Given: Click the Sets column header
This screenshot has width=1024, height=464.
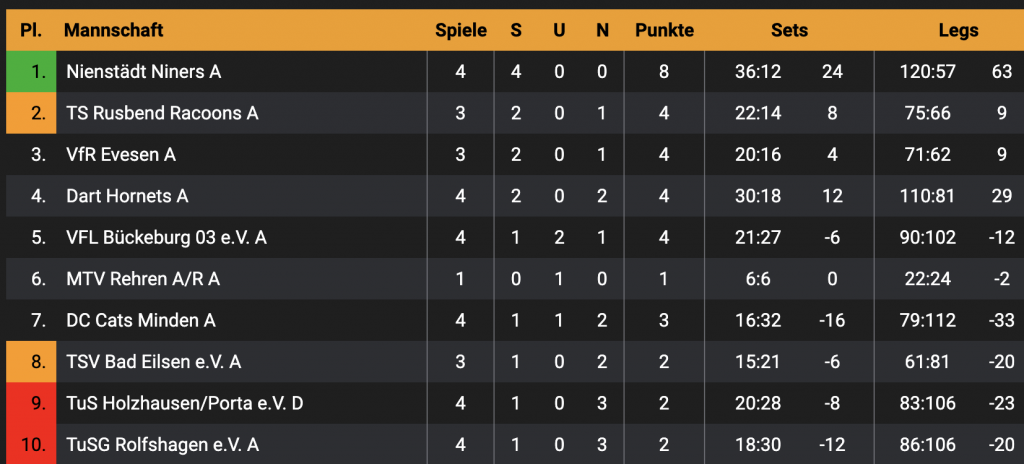Looking at the screenshot, I should coord(789,30).
